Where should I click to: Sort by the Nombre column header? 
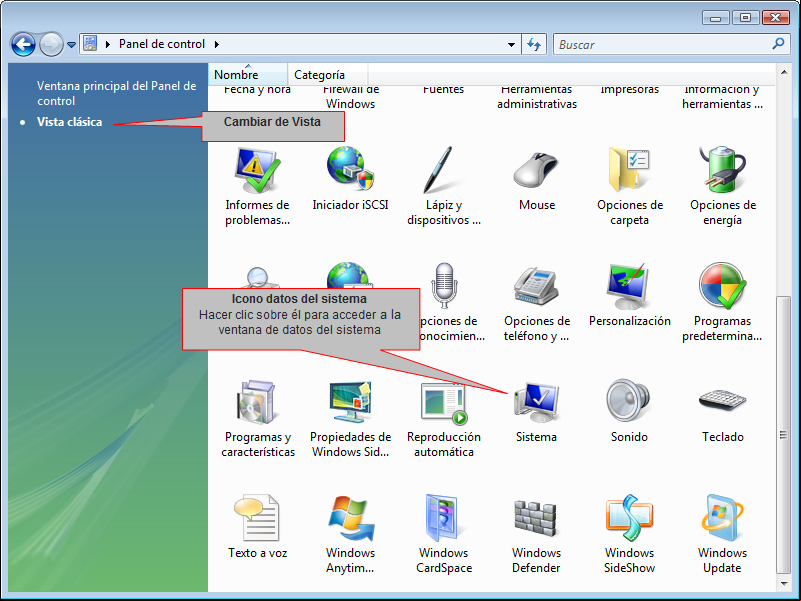[248, 75]
